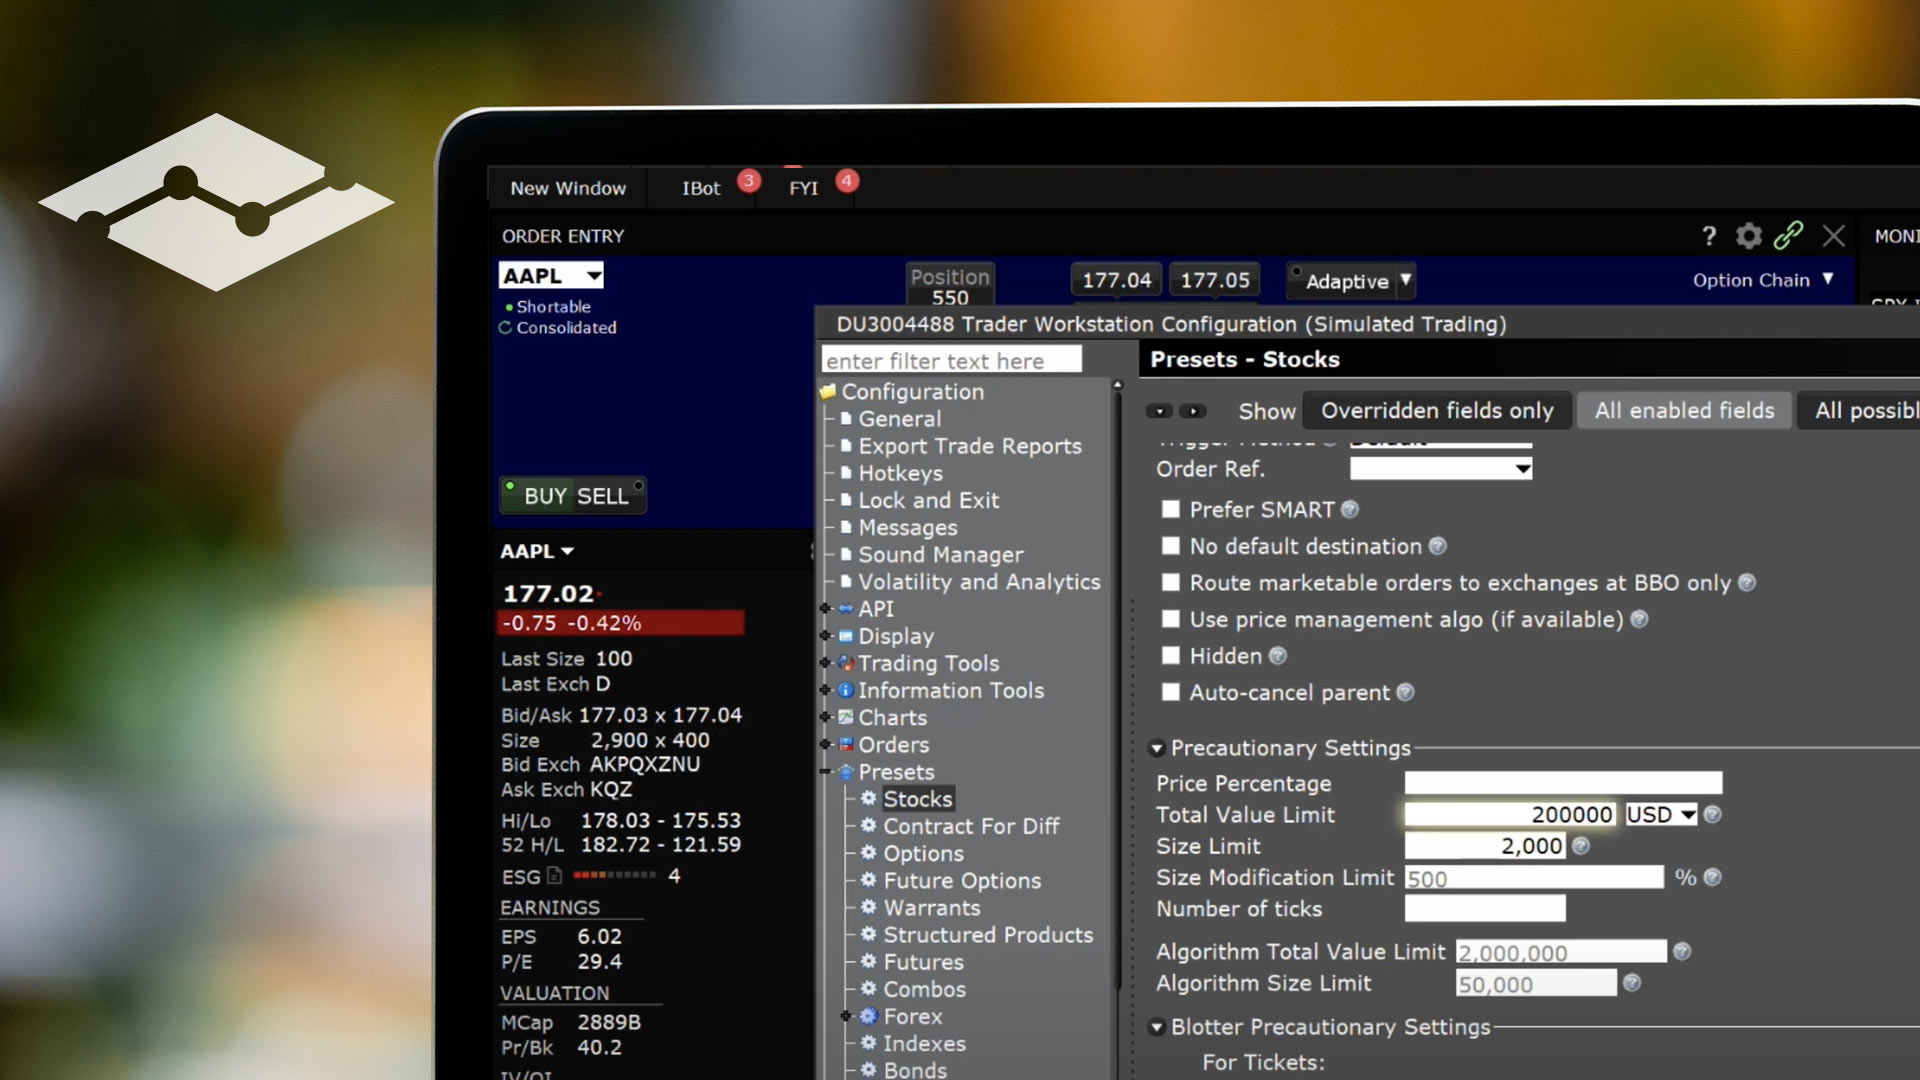The image size is (1920, 1080).
Task: Expand the Order Ref. dropdown
Action: (x=1522, y=468)
